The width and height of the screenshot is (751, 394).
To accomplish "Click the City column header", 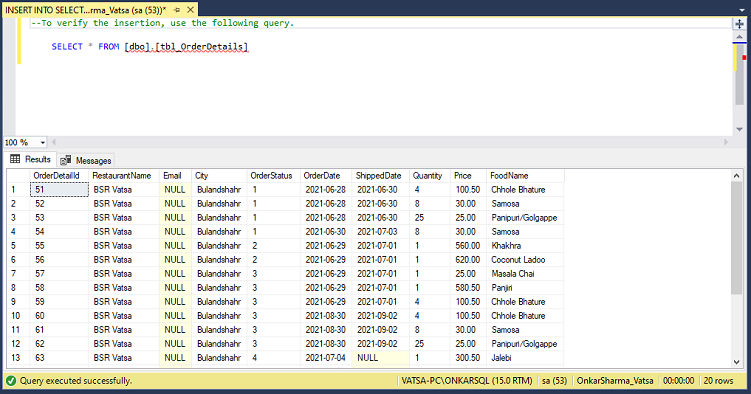I will click(x=219, y=176).
